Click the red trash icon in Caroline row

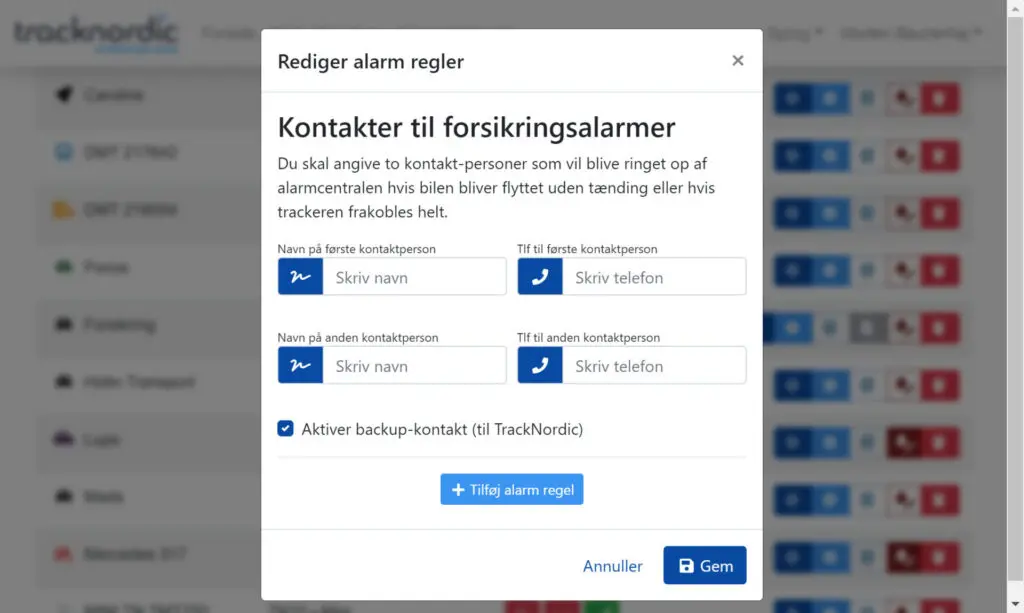click(938, 98)
